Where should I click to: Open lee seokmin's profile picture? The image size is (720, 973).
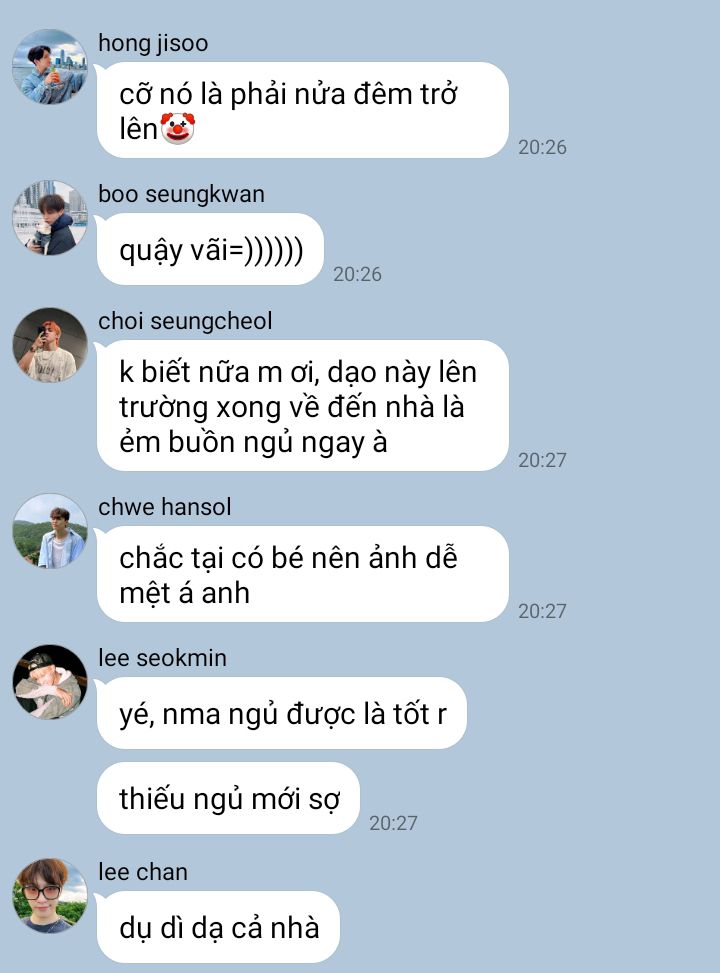coord(50,682)
